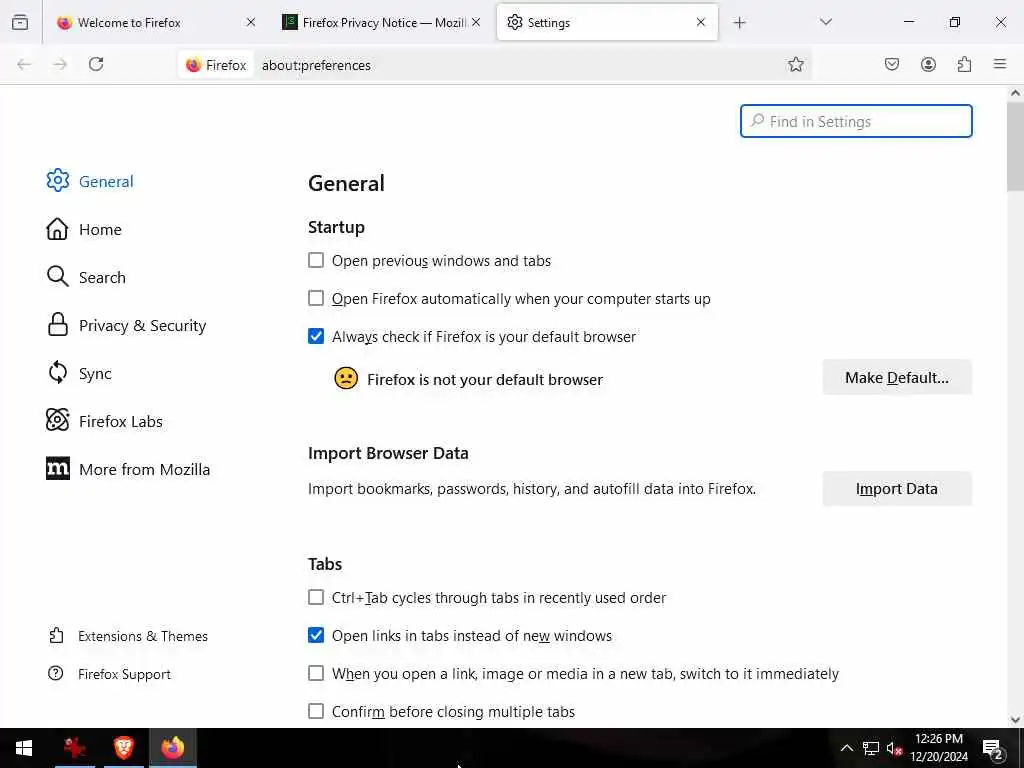Click the scrollbar down arrow

click(1015, 720)
